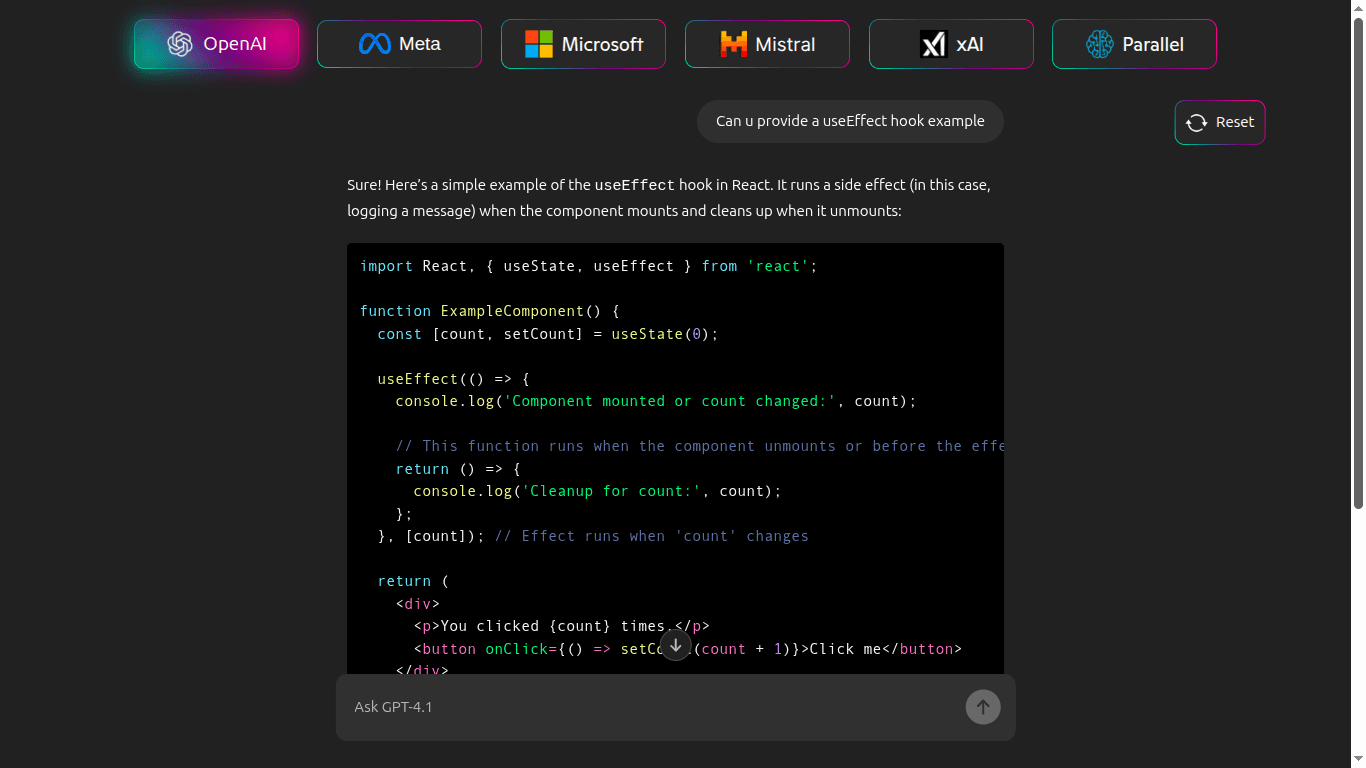Select the orange Mistral logo

pos(733,43)
